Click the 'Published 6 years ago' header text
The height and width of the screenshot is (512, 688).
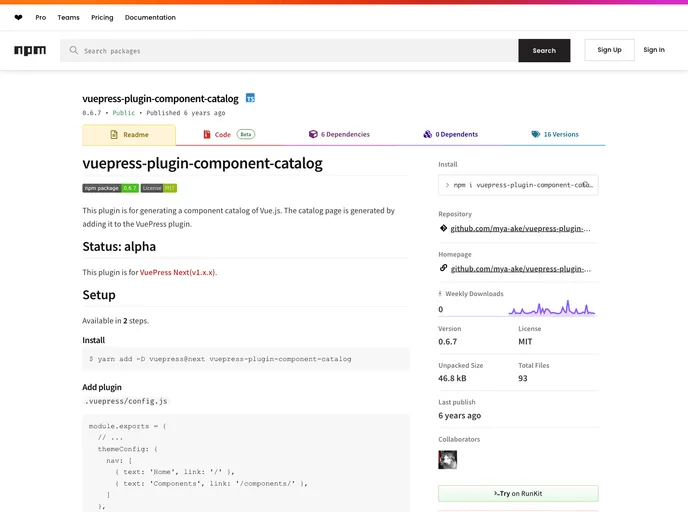(x=186, y=113)
